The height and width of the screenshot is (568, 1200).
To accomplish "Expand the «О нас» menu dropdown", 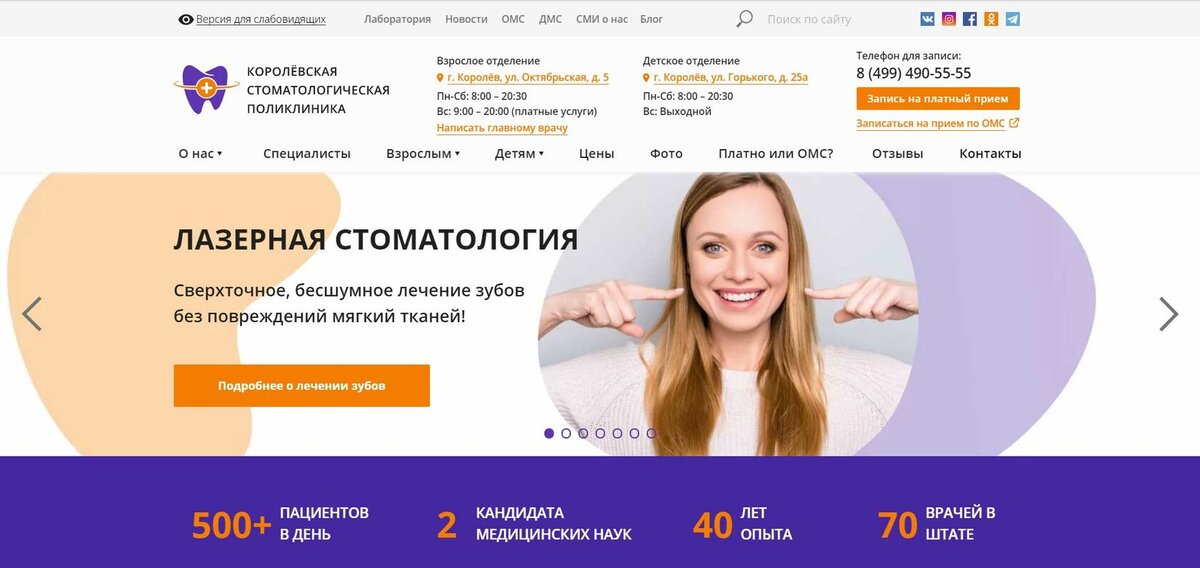I will click(200, 154).
